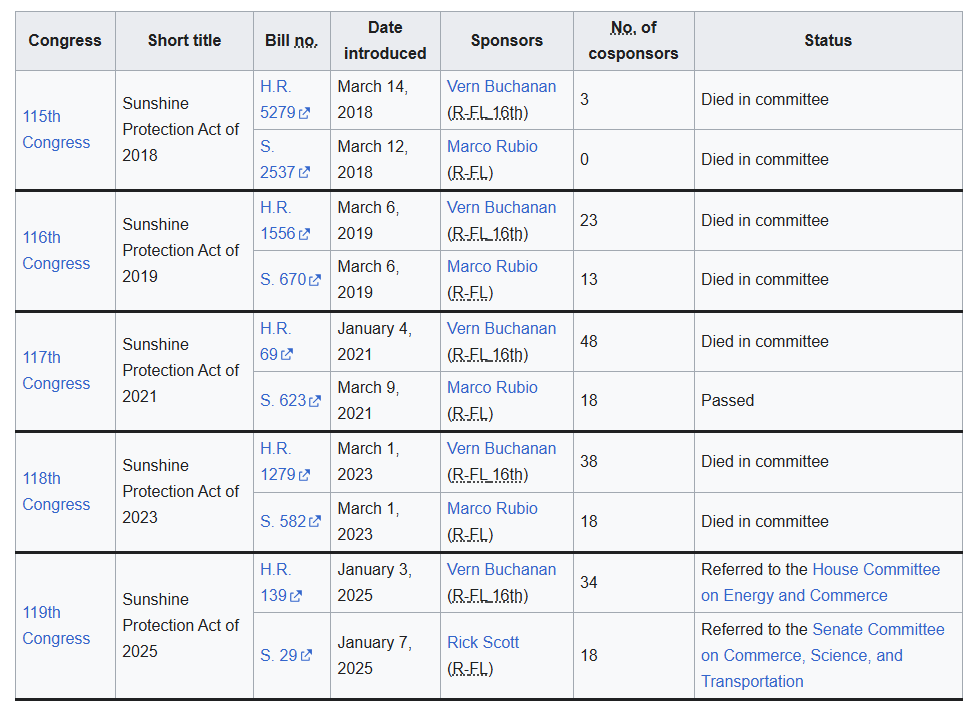Click the January 3, 2025 date cell
The image size is (979, 713).
click(x=385, y=583)
